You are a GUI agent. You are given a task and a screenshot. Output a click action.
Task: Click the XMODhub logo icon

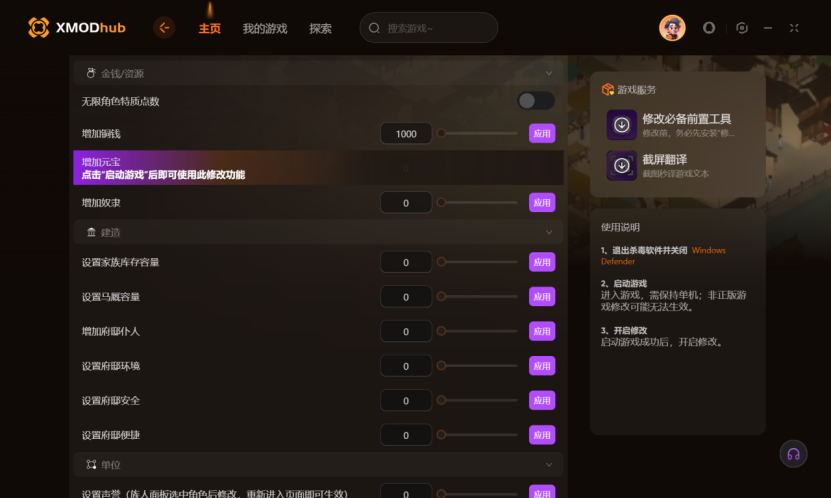pos(38,28)
